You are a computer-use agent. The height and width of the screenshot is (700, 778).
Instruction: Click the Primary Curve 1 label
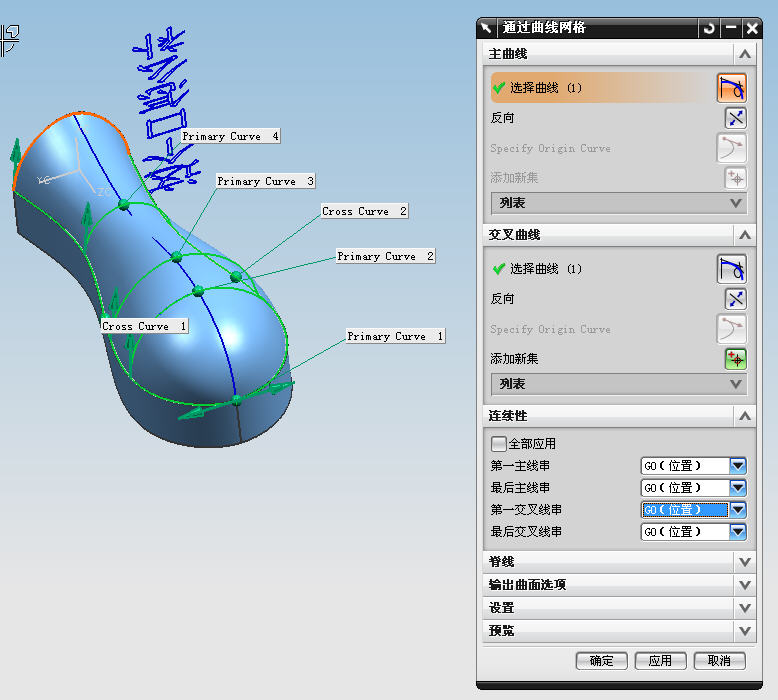click(395, 336)
